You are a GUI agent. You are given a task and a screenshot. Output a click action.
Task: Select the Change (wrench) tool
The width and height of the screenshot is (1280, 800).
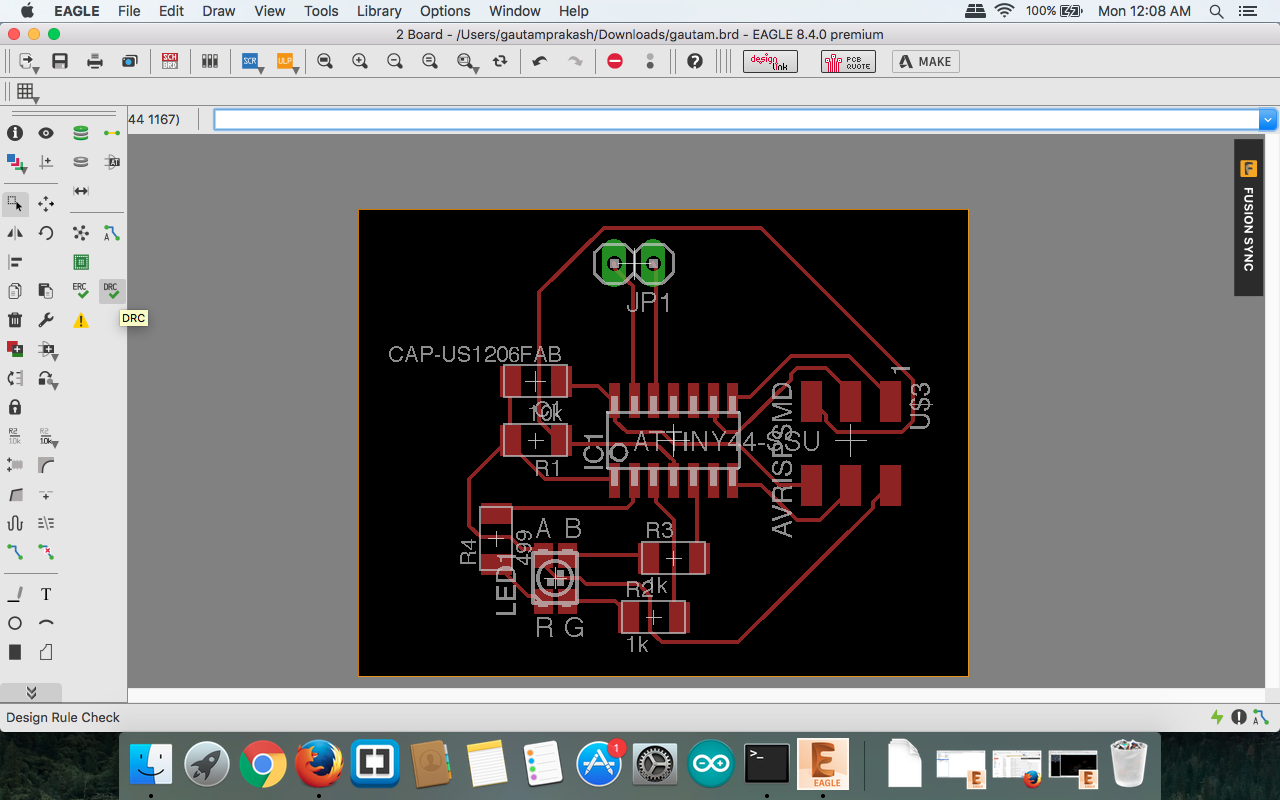point(46,320)
